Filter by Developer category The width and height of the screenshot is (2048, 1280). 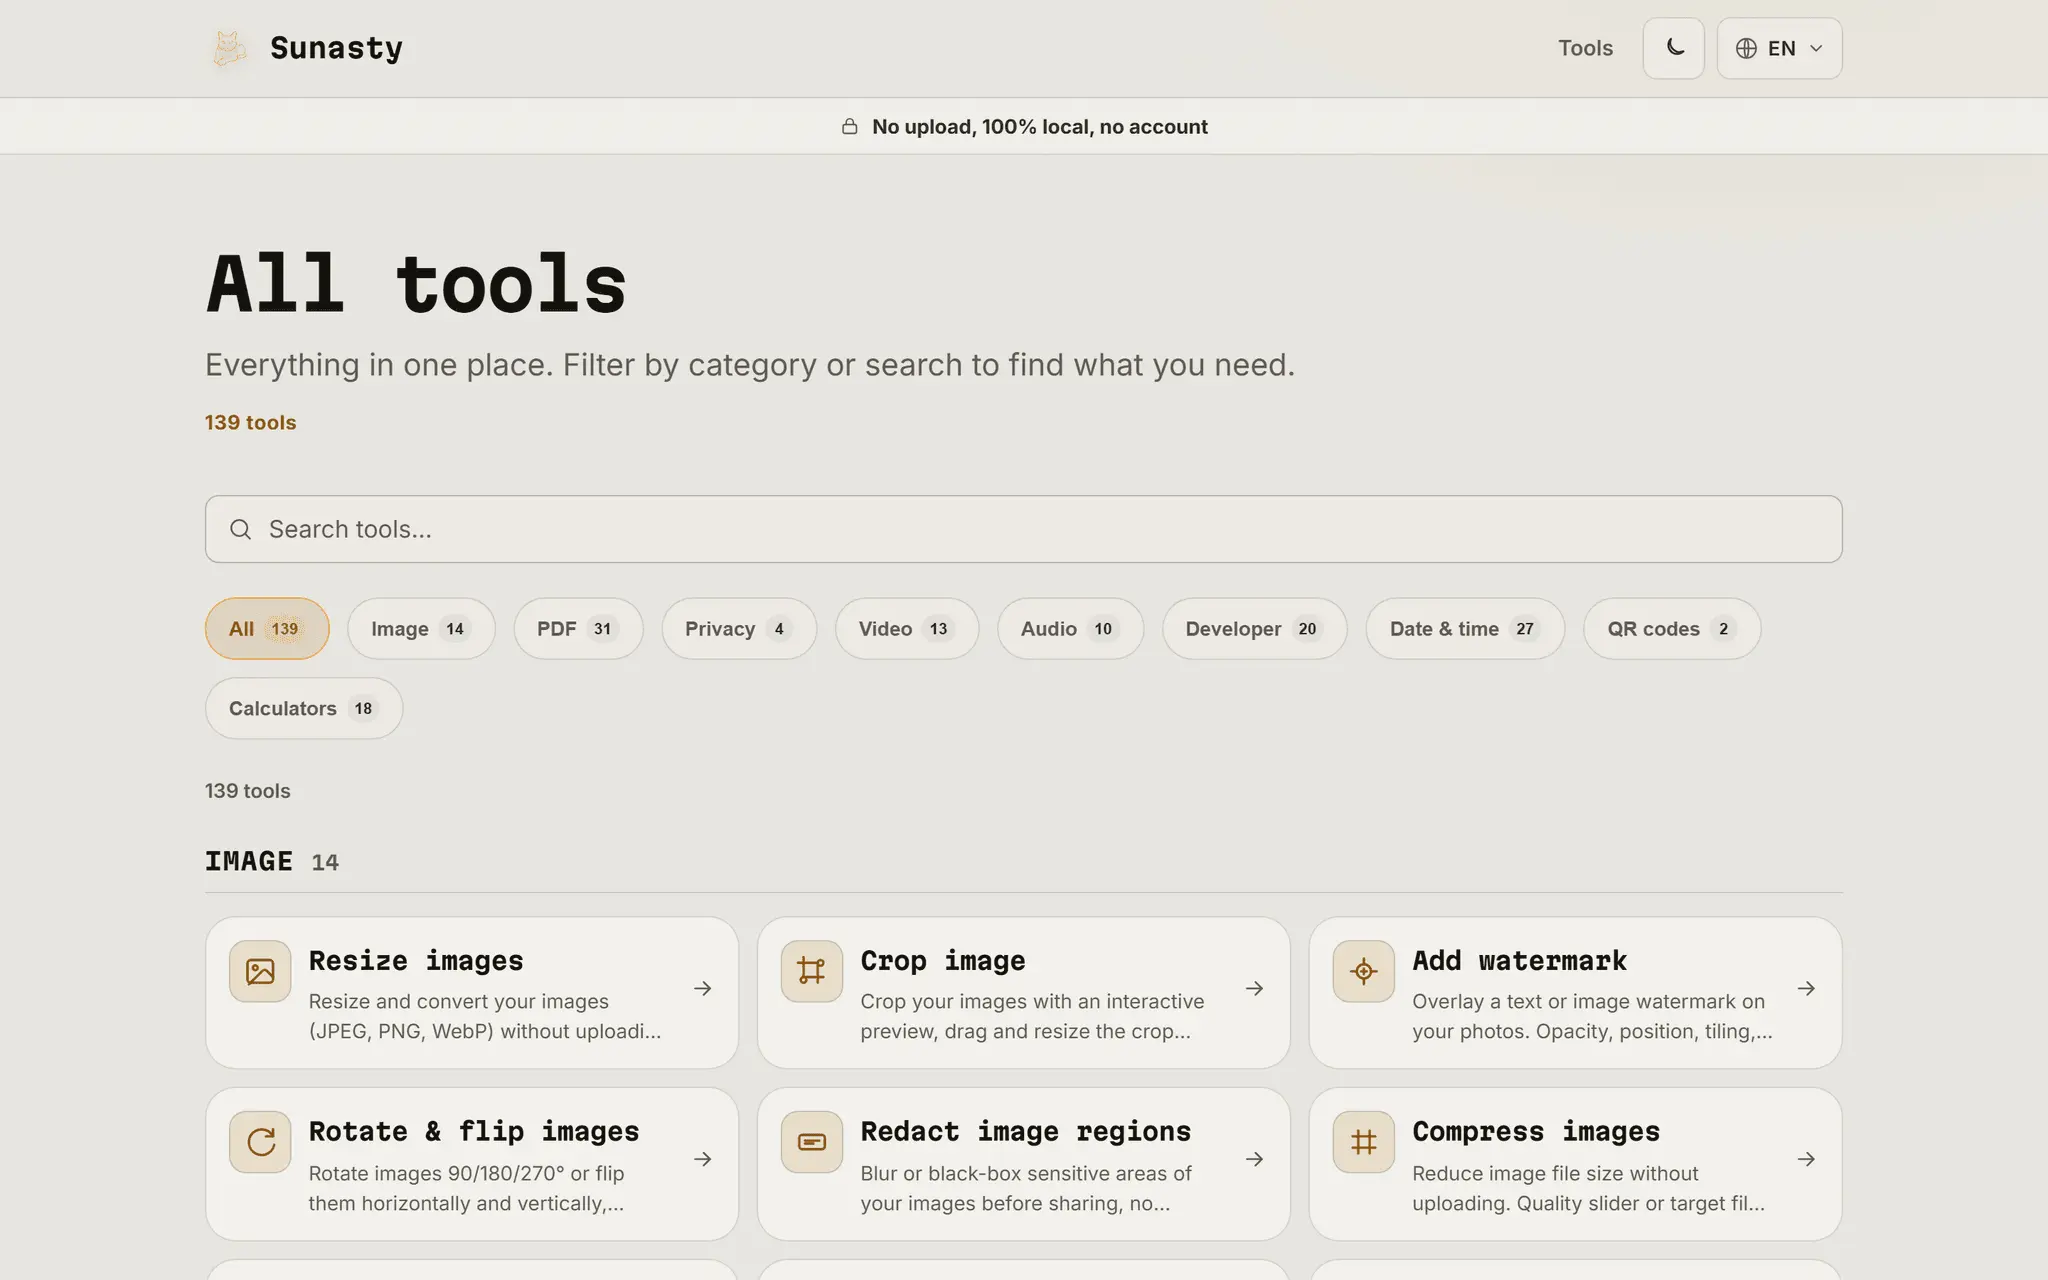(1254, 629)
